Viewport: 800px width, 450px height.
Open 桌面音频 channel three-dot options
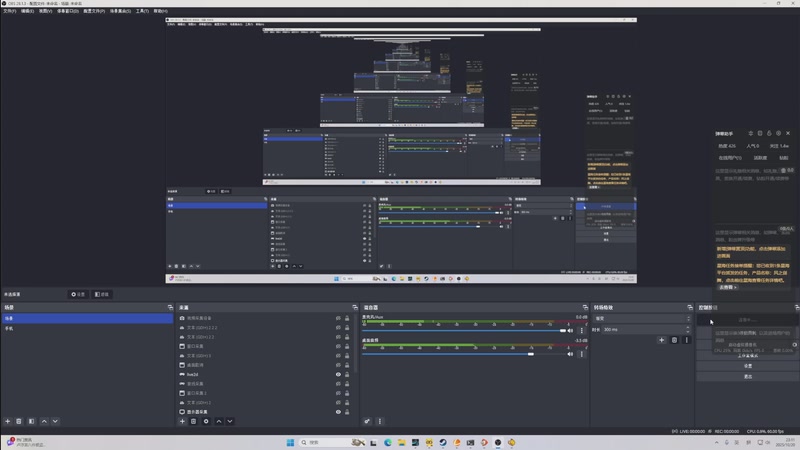(x=582, y=354)
